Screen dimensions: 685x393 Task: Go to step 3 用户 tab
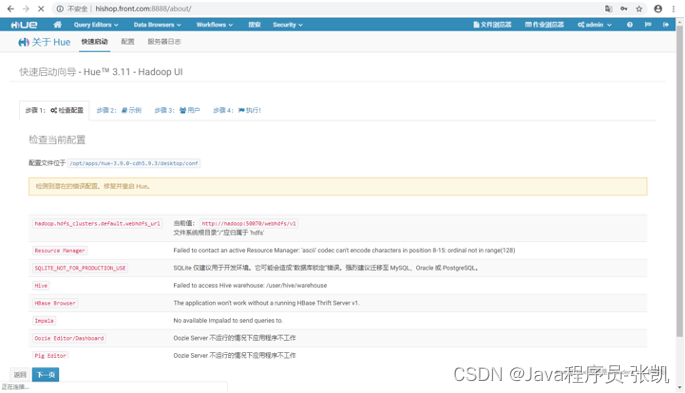(x=177, y=110)
